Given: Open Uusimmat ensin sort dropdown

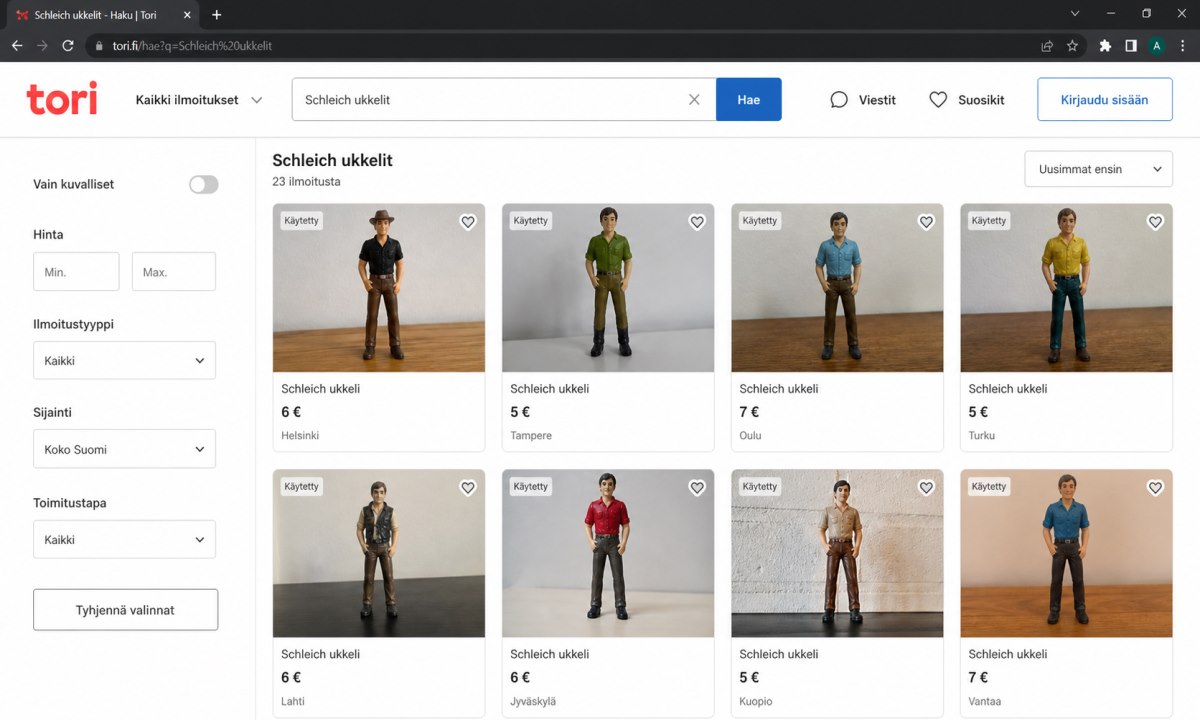Looking at the screenshot, I should (1098, 170).
